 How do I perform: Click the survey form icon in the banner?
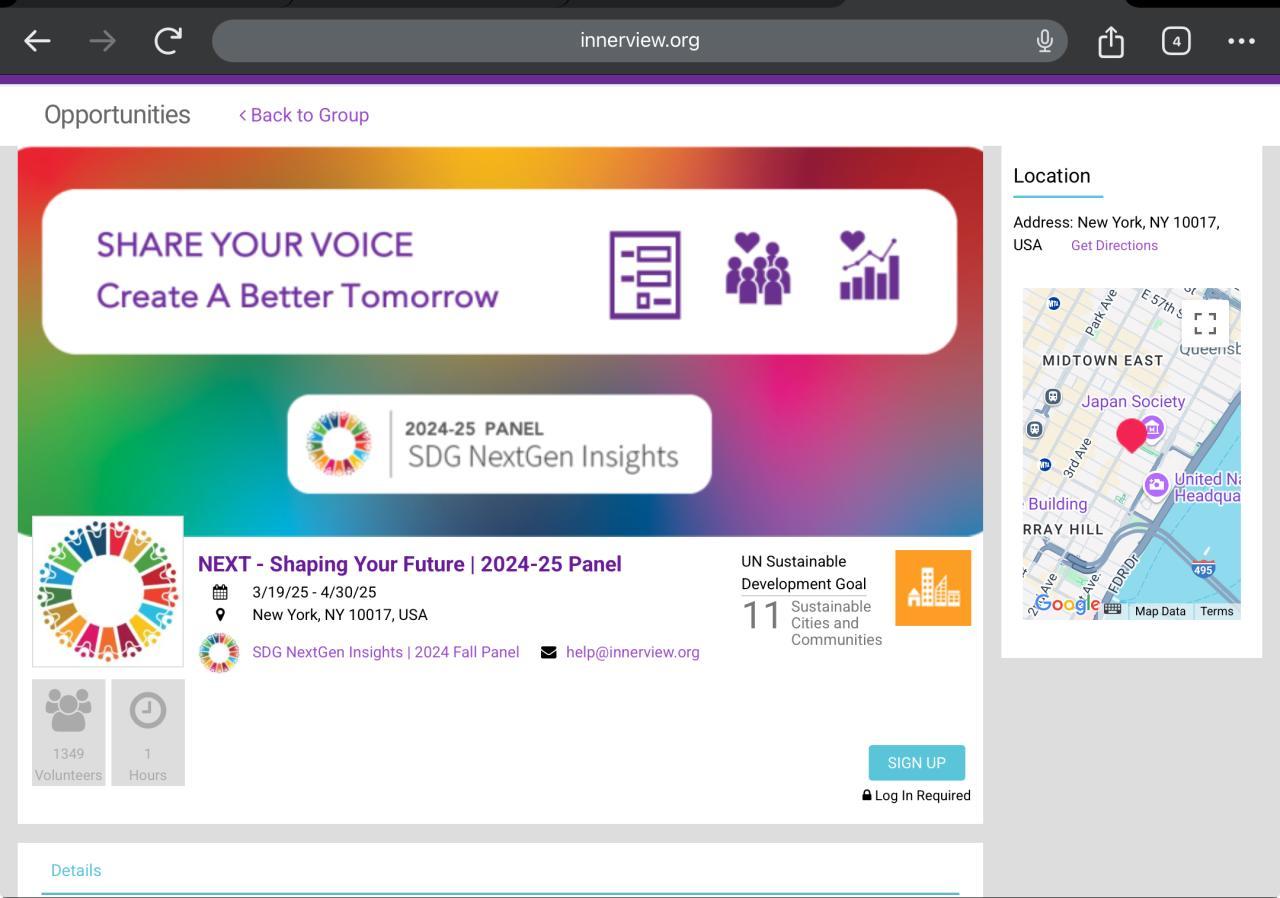[x=645, y=275]
